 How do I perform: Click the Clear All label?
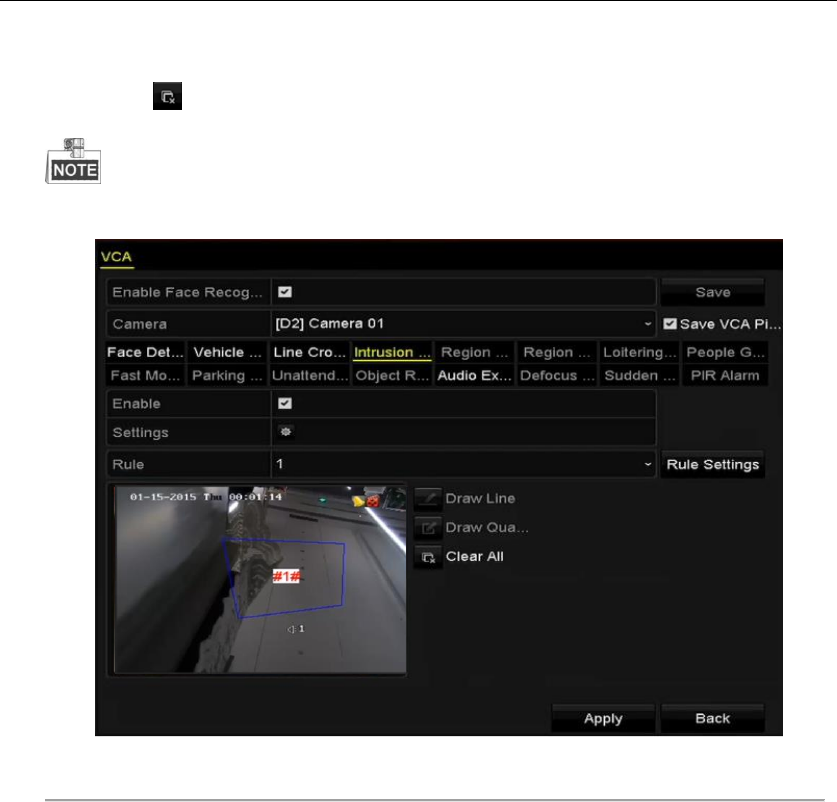click(x=475, y=557)
